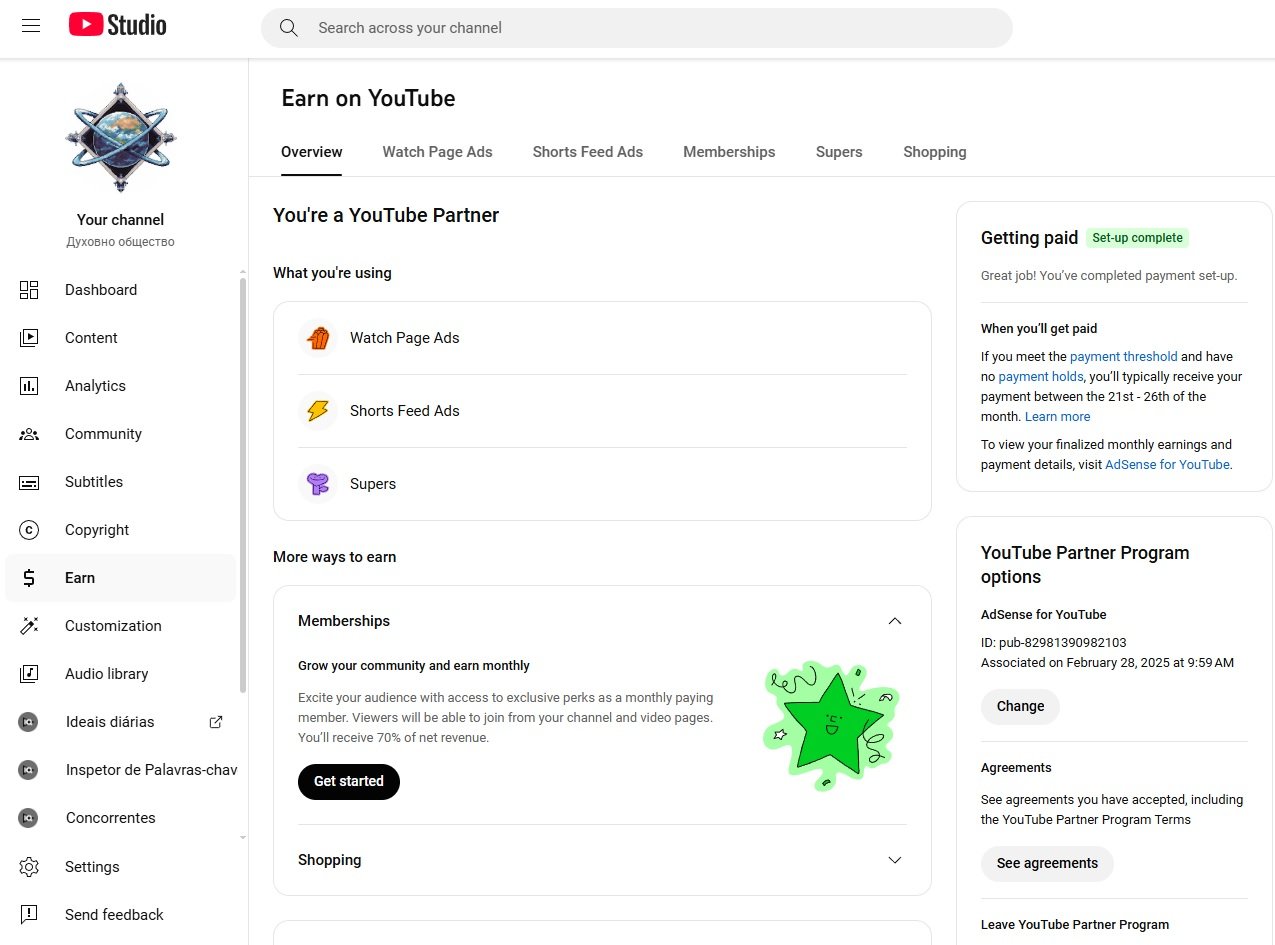Switch to the Memberships tab
Screen dimensions: 1275x945
pos(729,152)
